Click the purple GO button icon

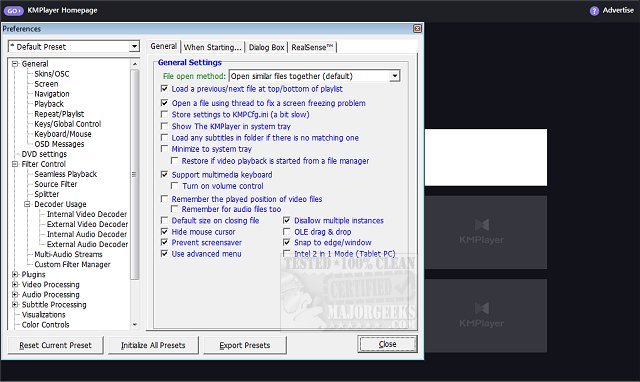point(13,11)
